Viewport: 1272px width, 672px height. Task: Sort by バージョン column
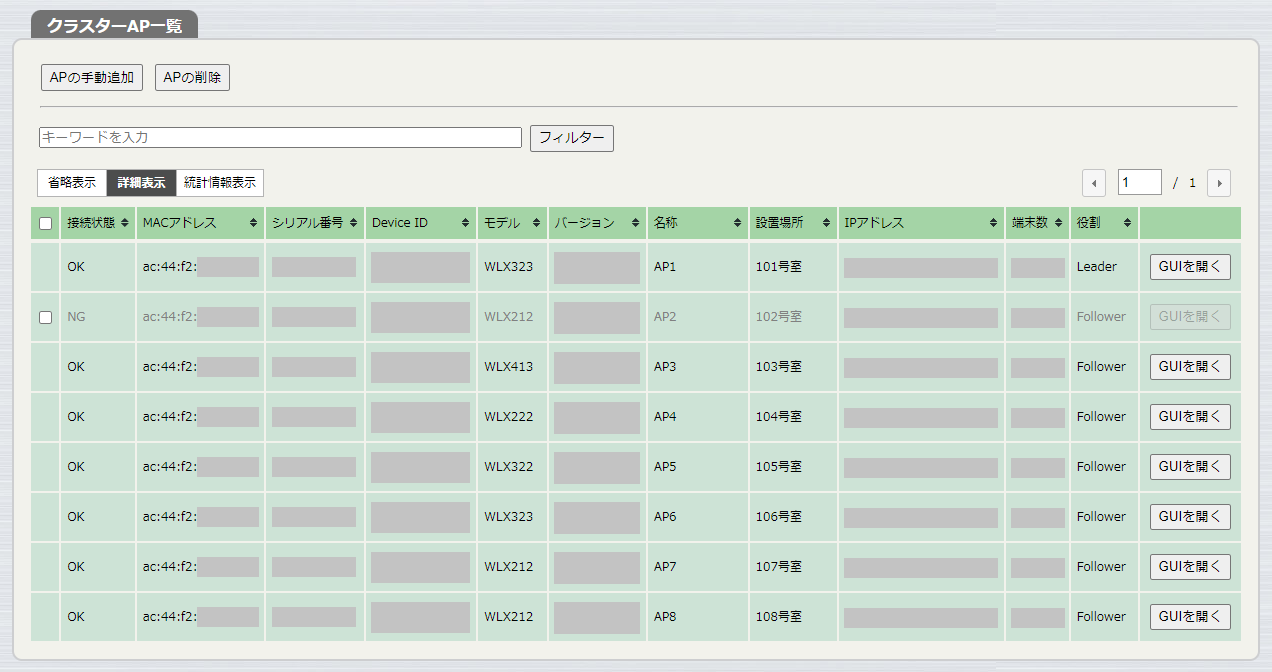pos(633,223)
